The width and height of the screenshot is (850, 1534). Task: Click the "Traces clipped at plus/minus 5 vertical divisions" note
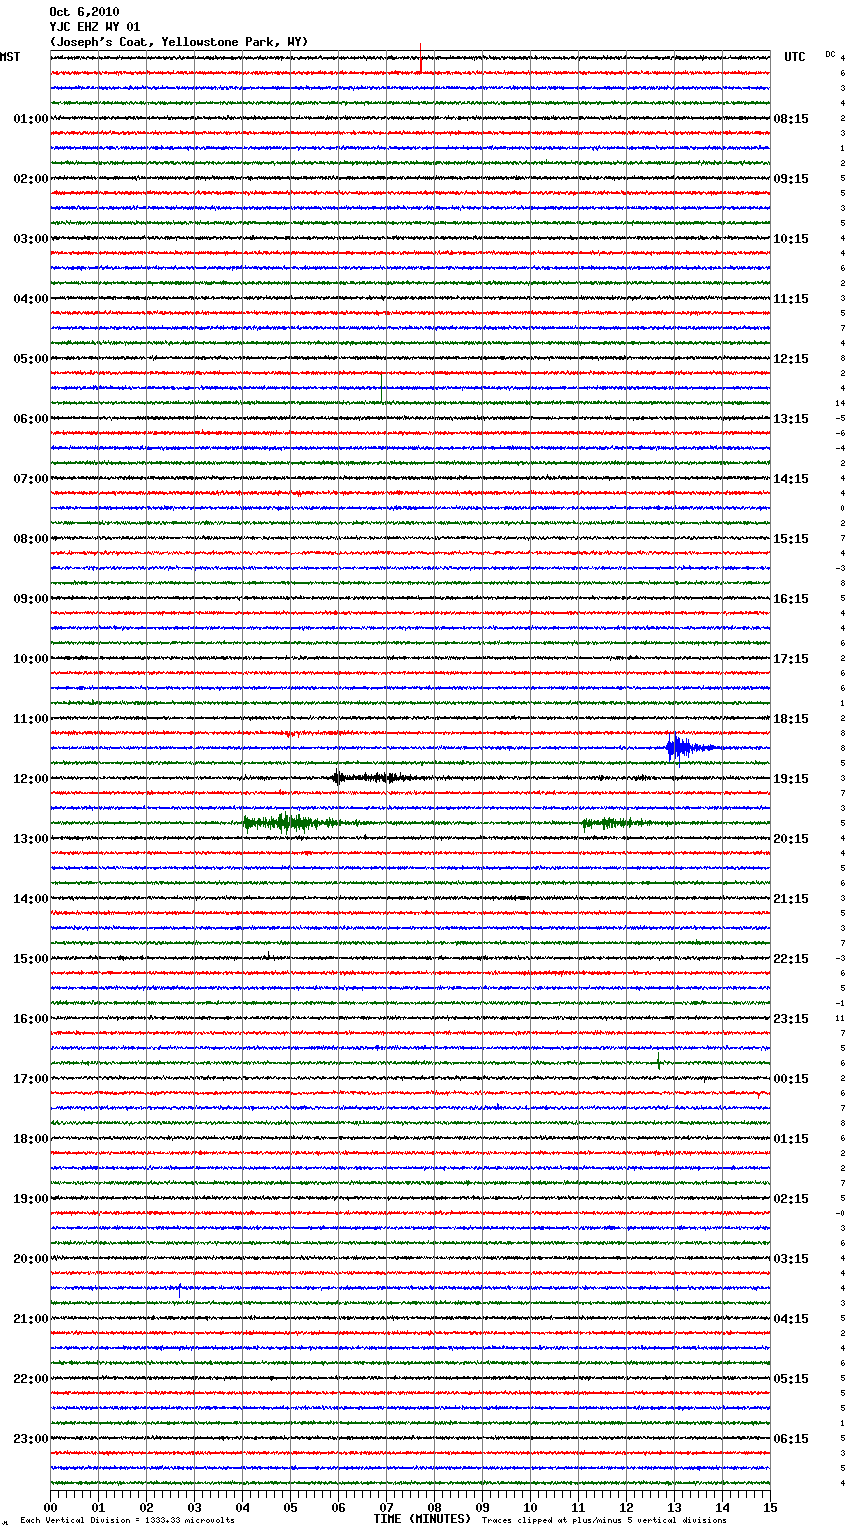pyautogui.click(x=604, y=1521)
